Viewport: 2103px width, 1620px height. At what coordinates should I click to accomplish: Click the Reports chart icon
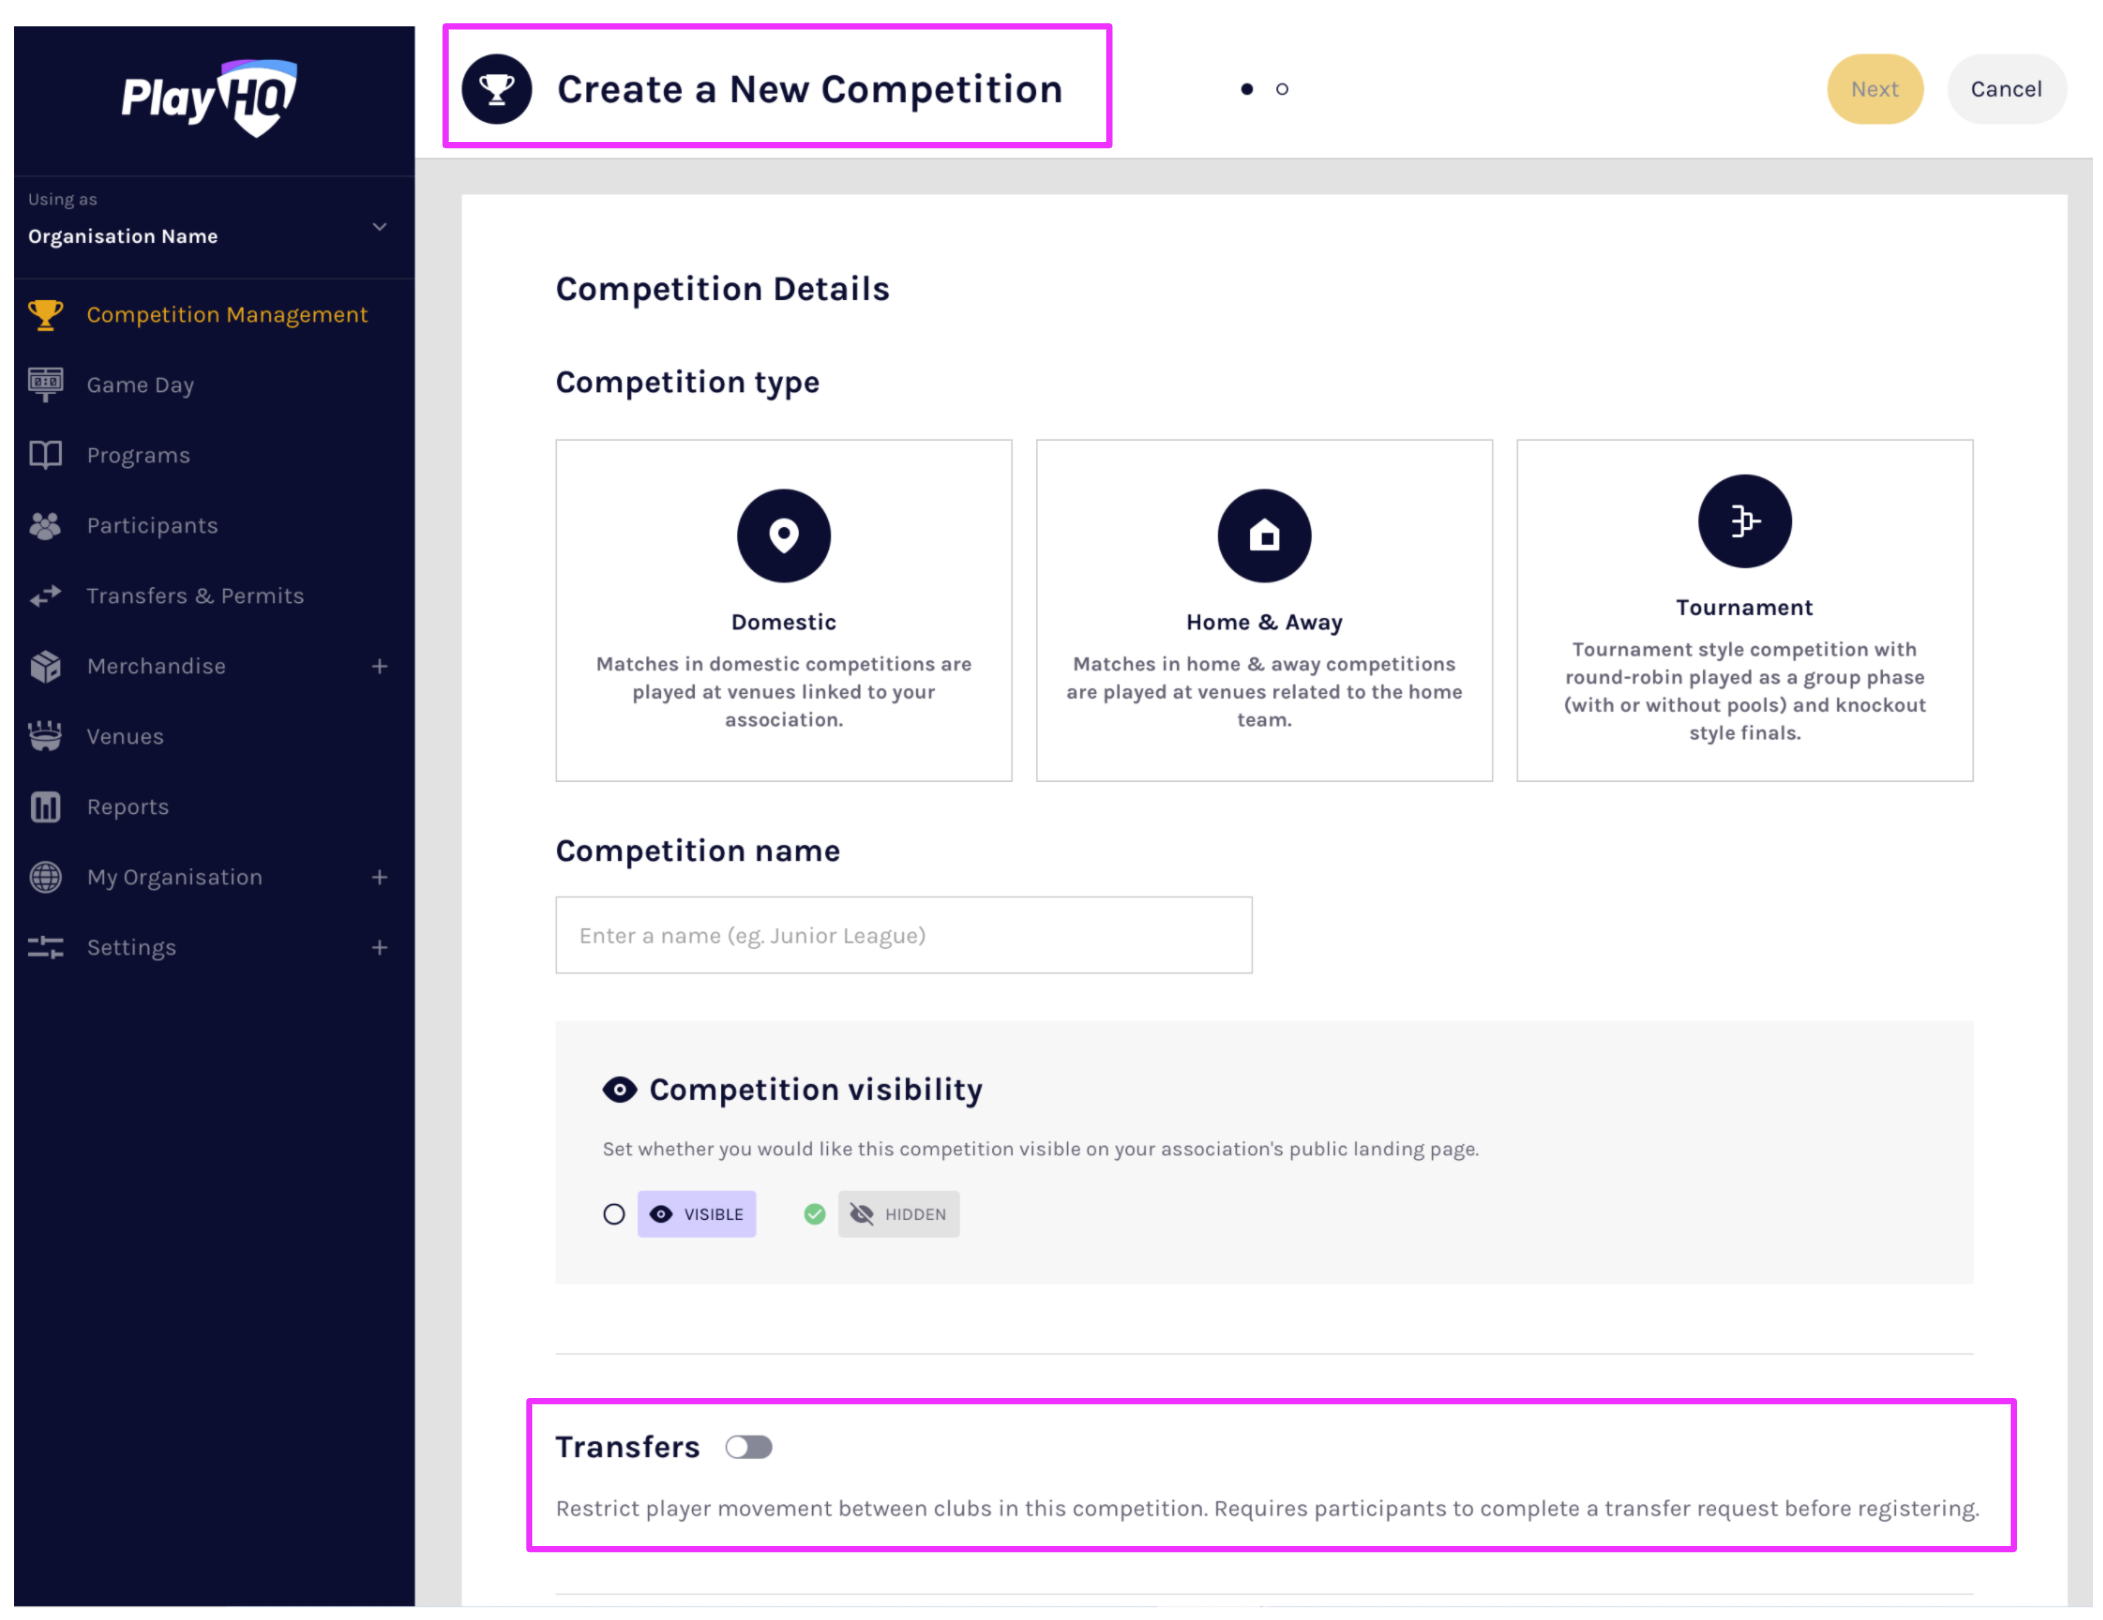[45, 806]
